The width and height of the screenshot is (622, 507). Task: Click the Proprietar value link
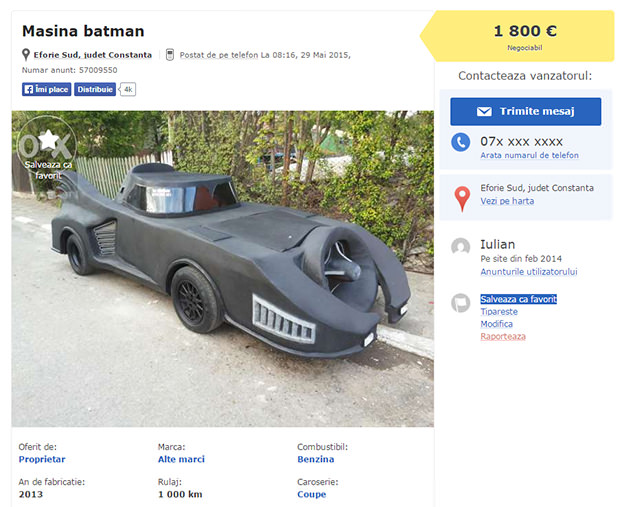[44, 460]
